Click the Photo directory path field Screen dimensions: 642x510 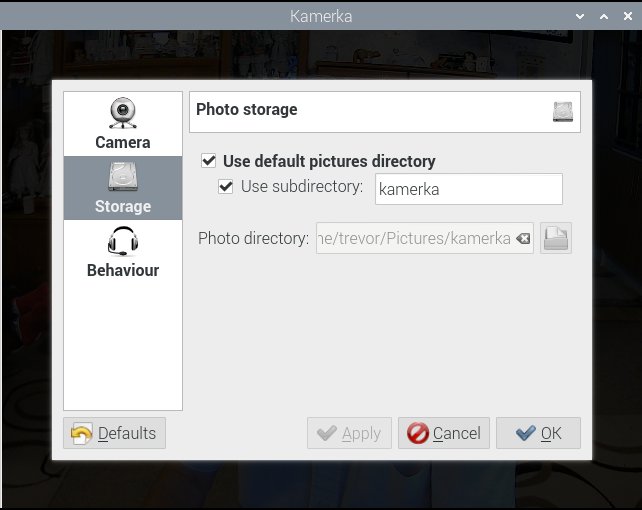425,238
